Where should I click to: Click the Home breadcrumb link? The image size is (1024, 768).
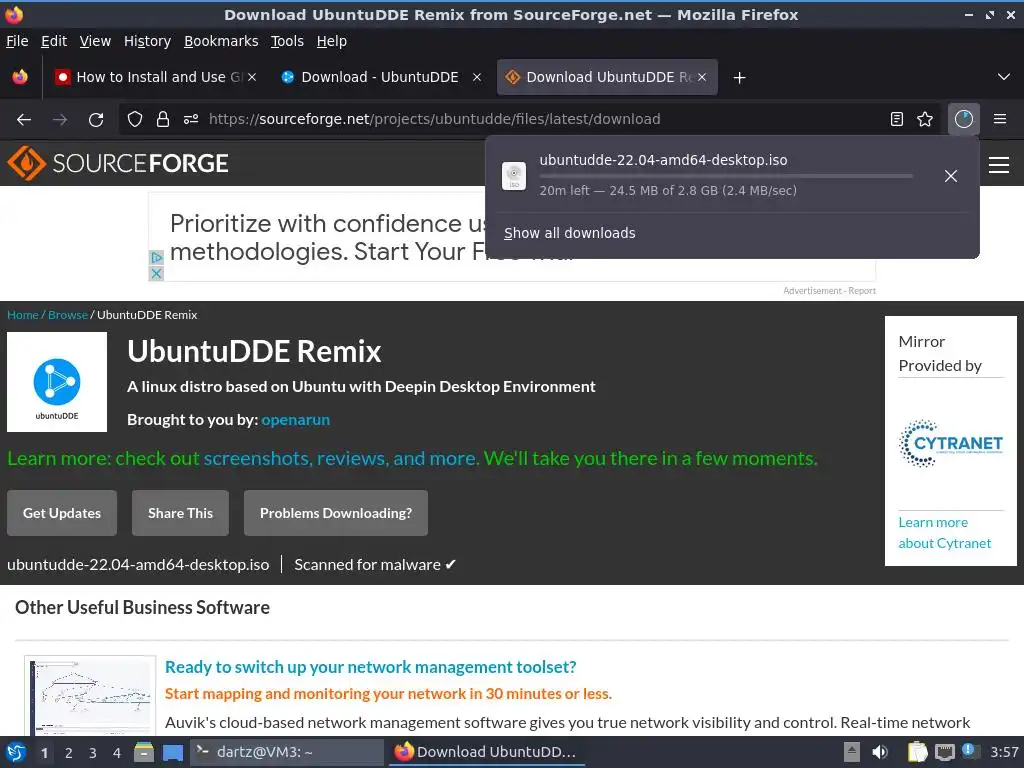click(23, 315)
